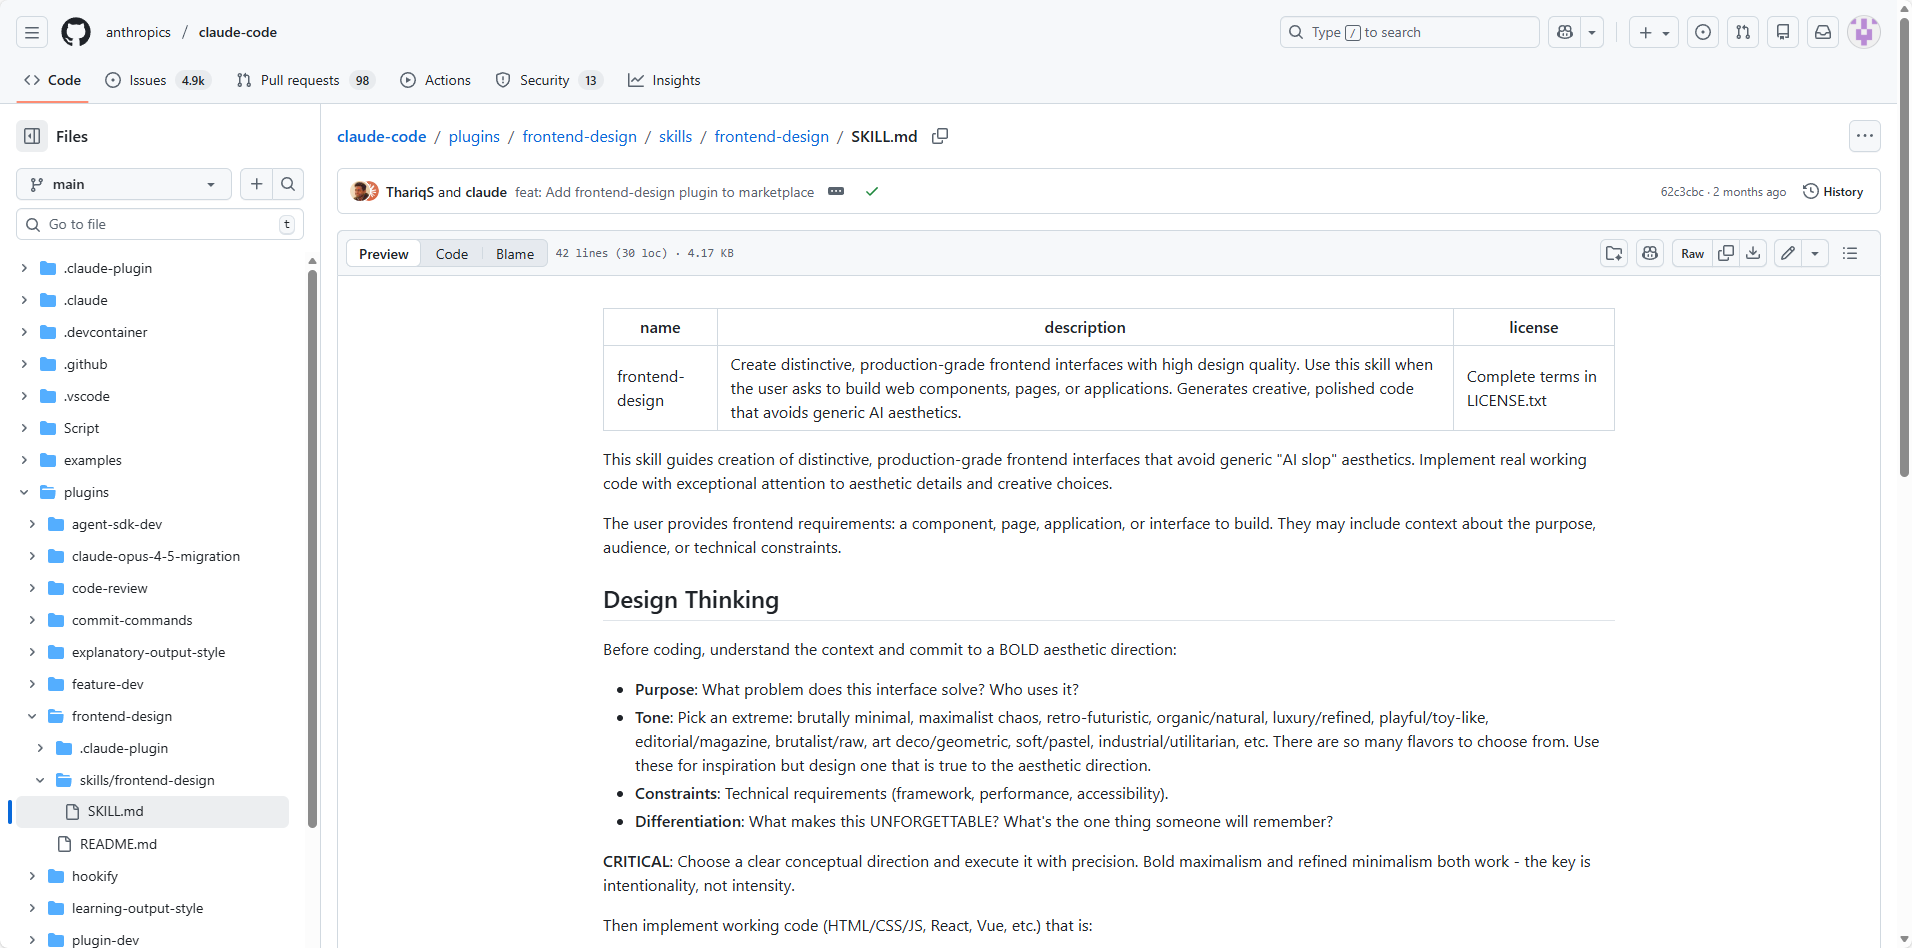Expand commit message details ellipsis
The height and width of the screenshot is (948, 1912).
pos(836,192)
